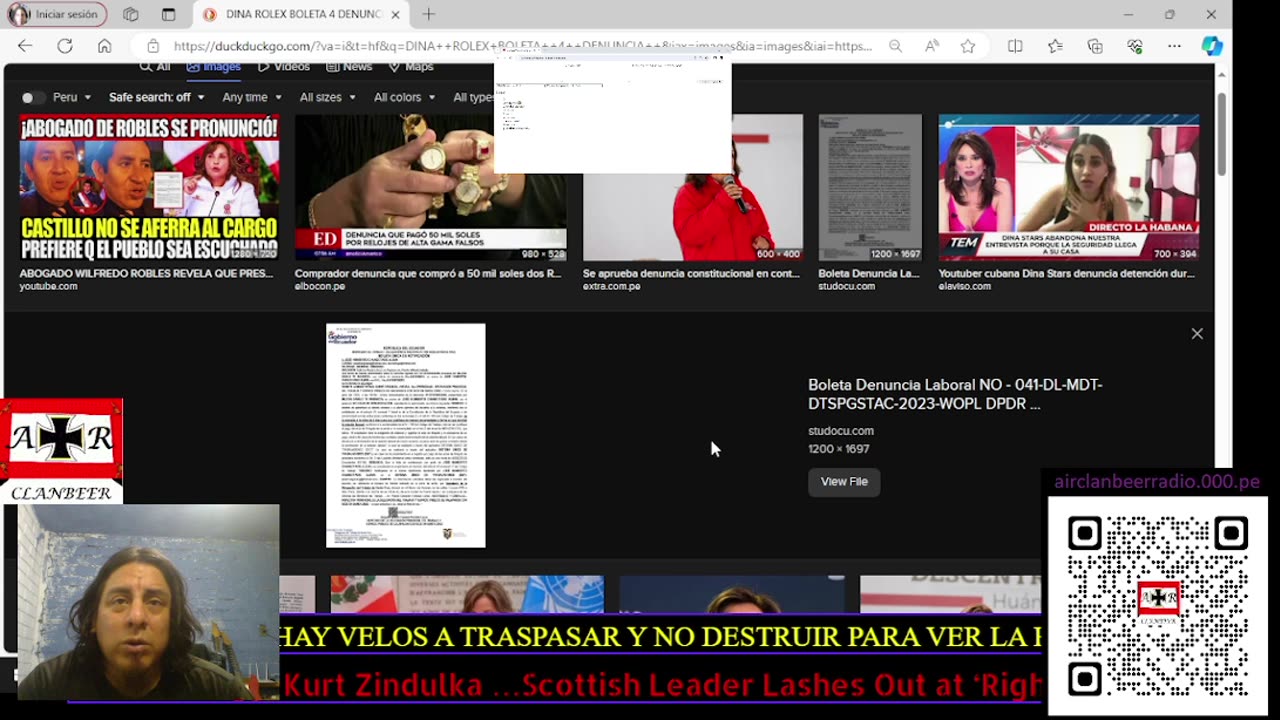The height and width of the screenshot is (720, 1280).
Task: Open the UN emblem image result in bottom row
Action: pos(467,594)
